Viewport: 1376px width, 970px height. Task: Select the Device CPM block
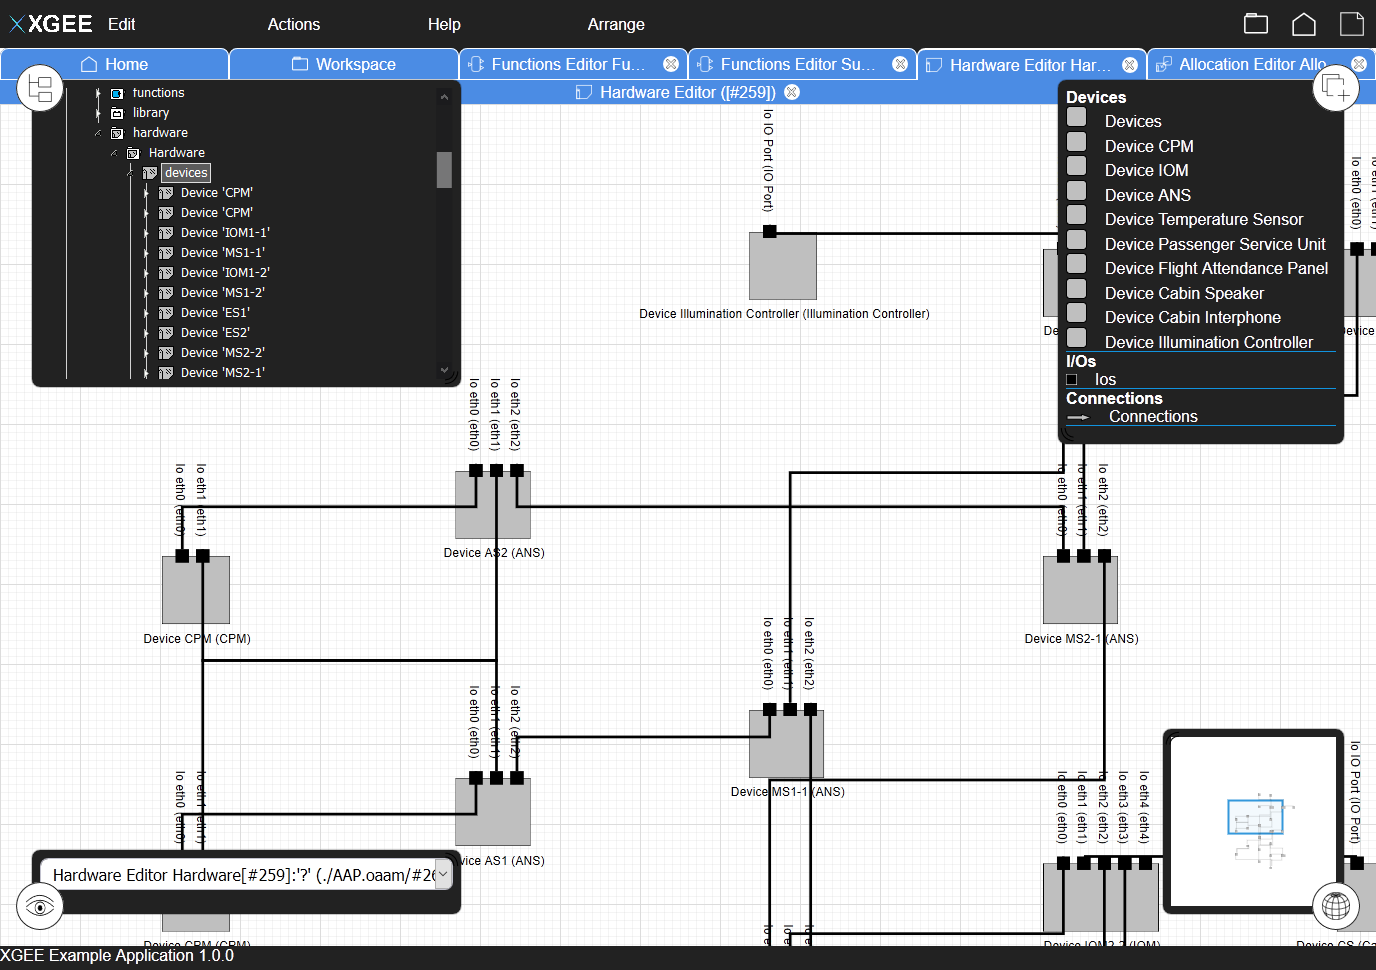tap(196, 590)
